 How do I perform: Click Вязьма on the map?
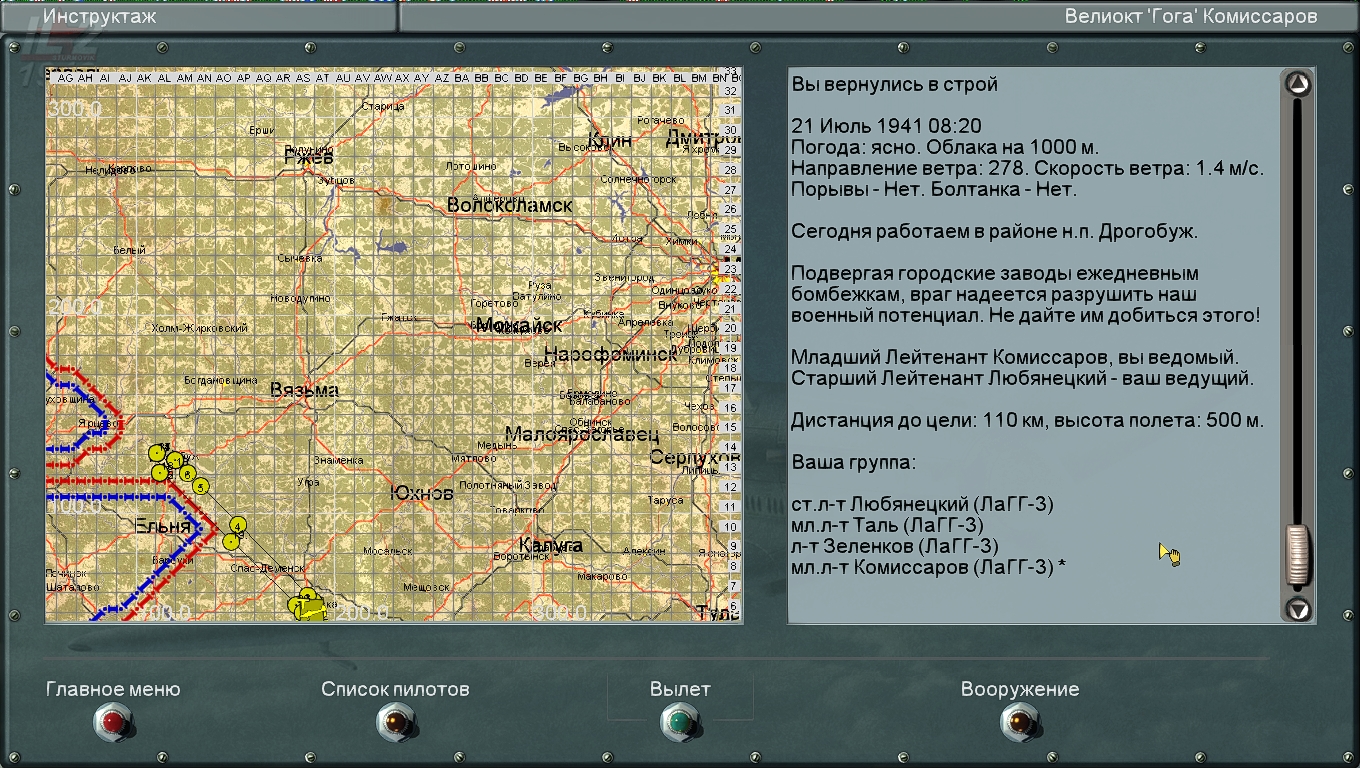click(304, 391)
